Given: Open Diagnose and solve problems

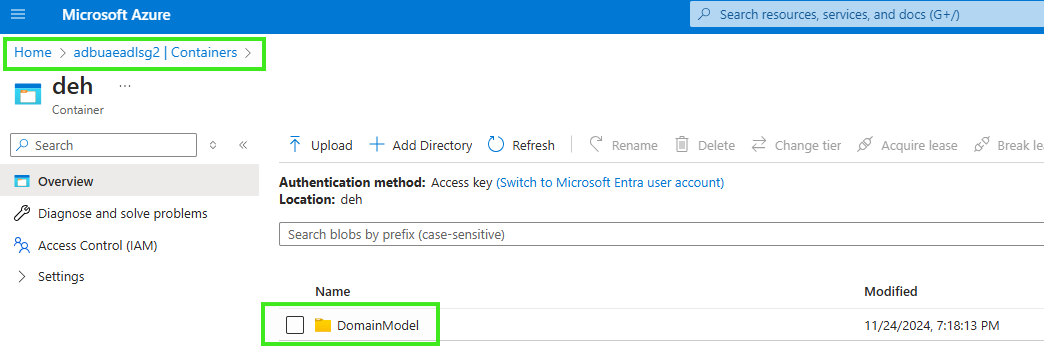Looking at the screenshot, I should (x=123, y=214).
